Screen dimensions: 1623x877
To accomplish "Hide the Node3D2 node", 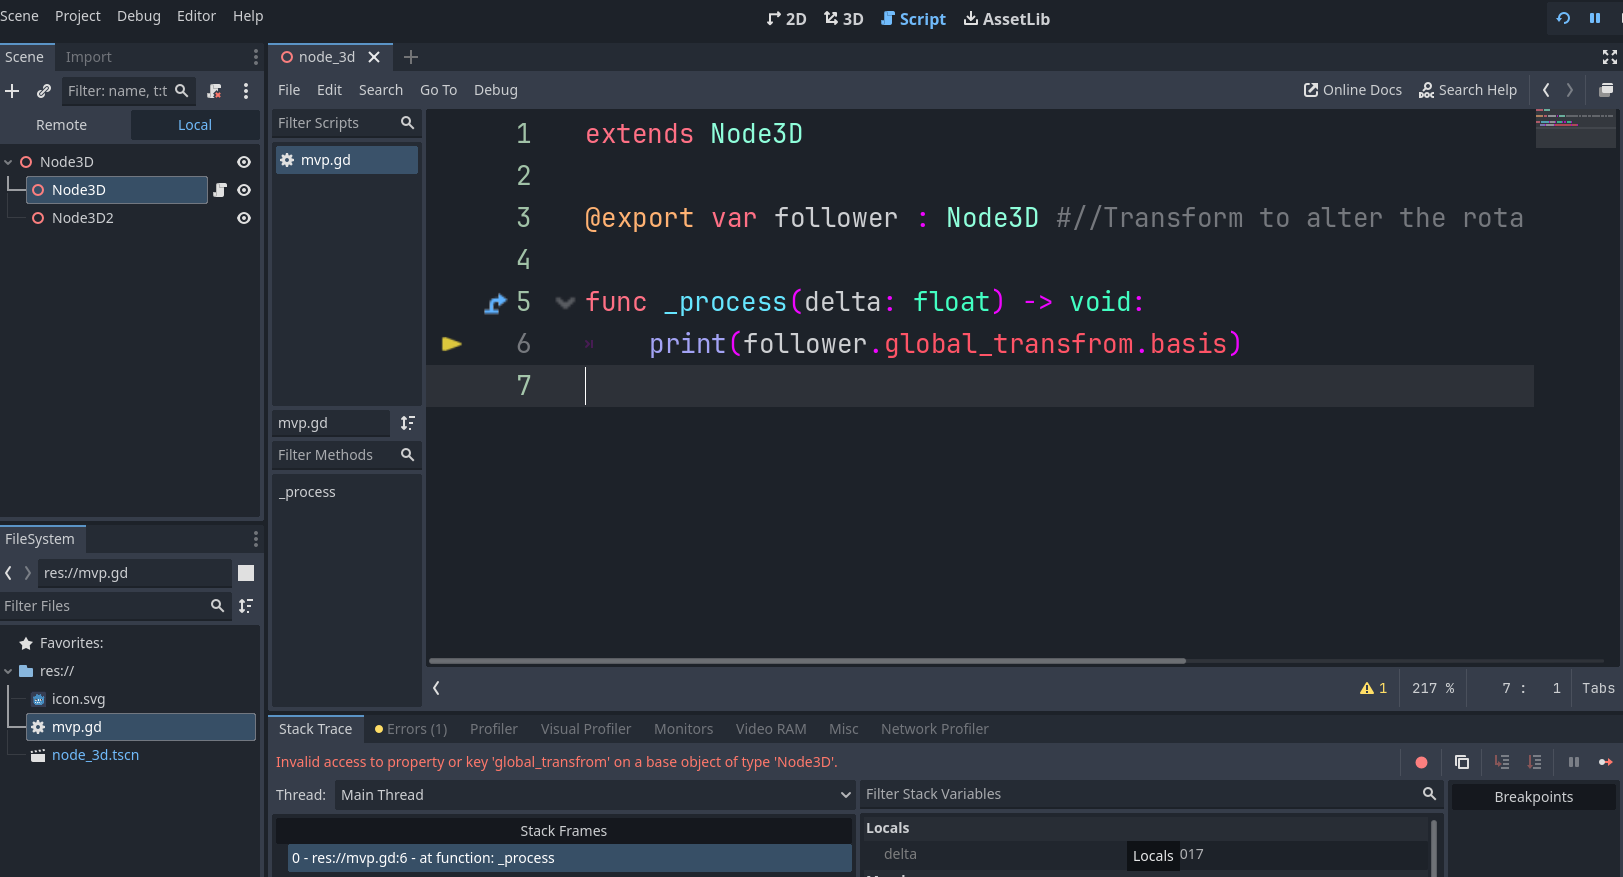I will coord(243,218).
